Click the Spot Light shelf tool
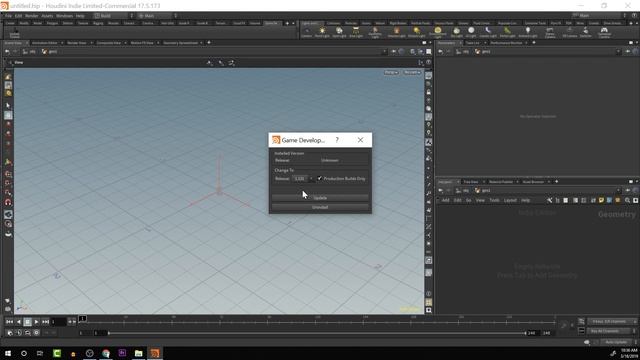640x360 pixels. [x=339, y=32]
